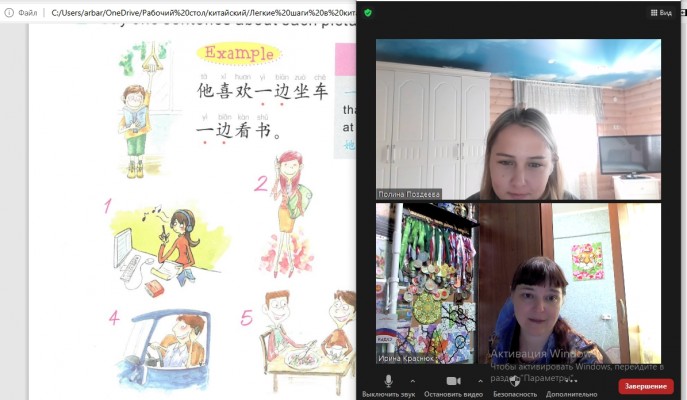
Task: Click the green encryption shield icon
Action: point(368,13)
